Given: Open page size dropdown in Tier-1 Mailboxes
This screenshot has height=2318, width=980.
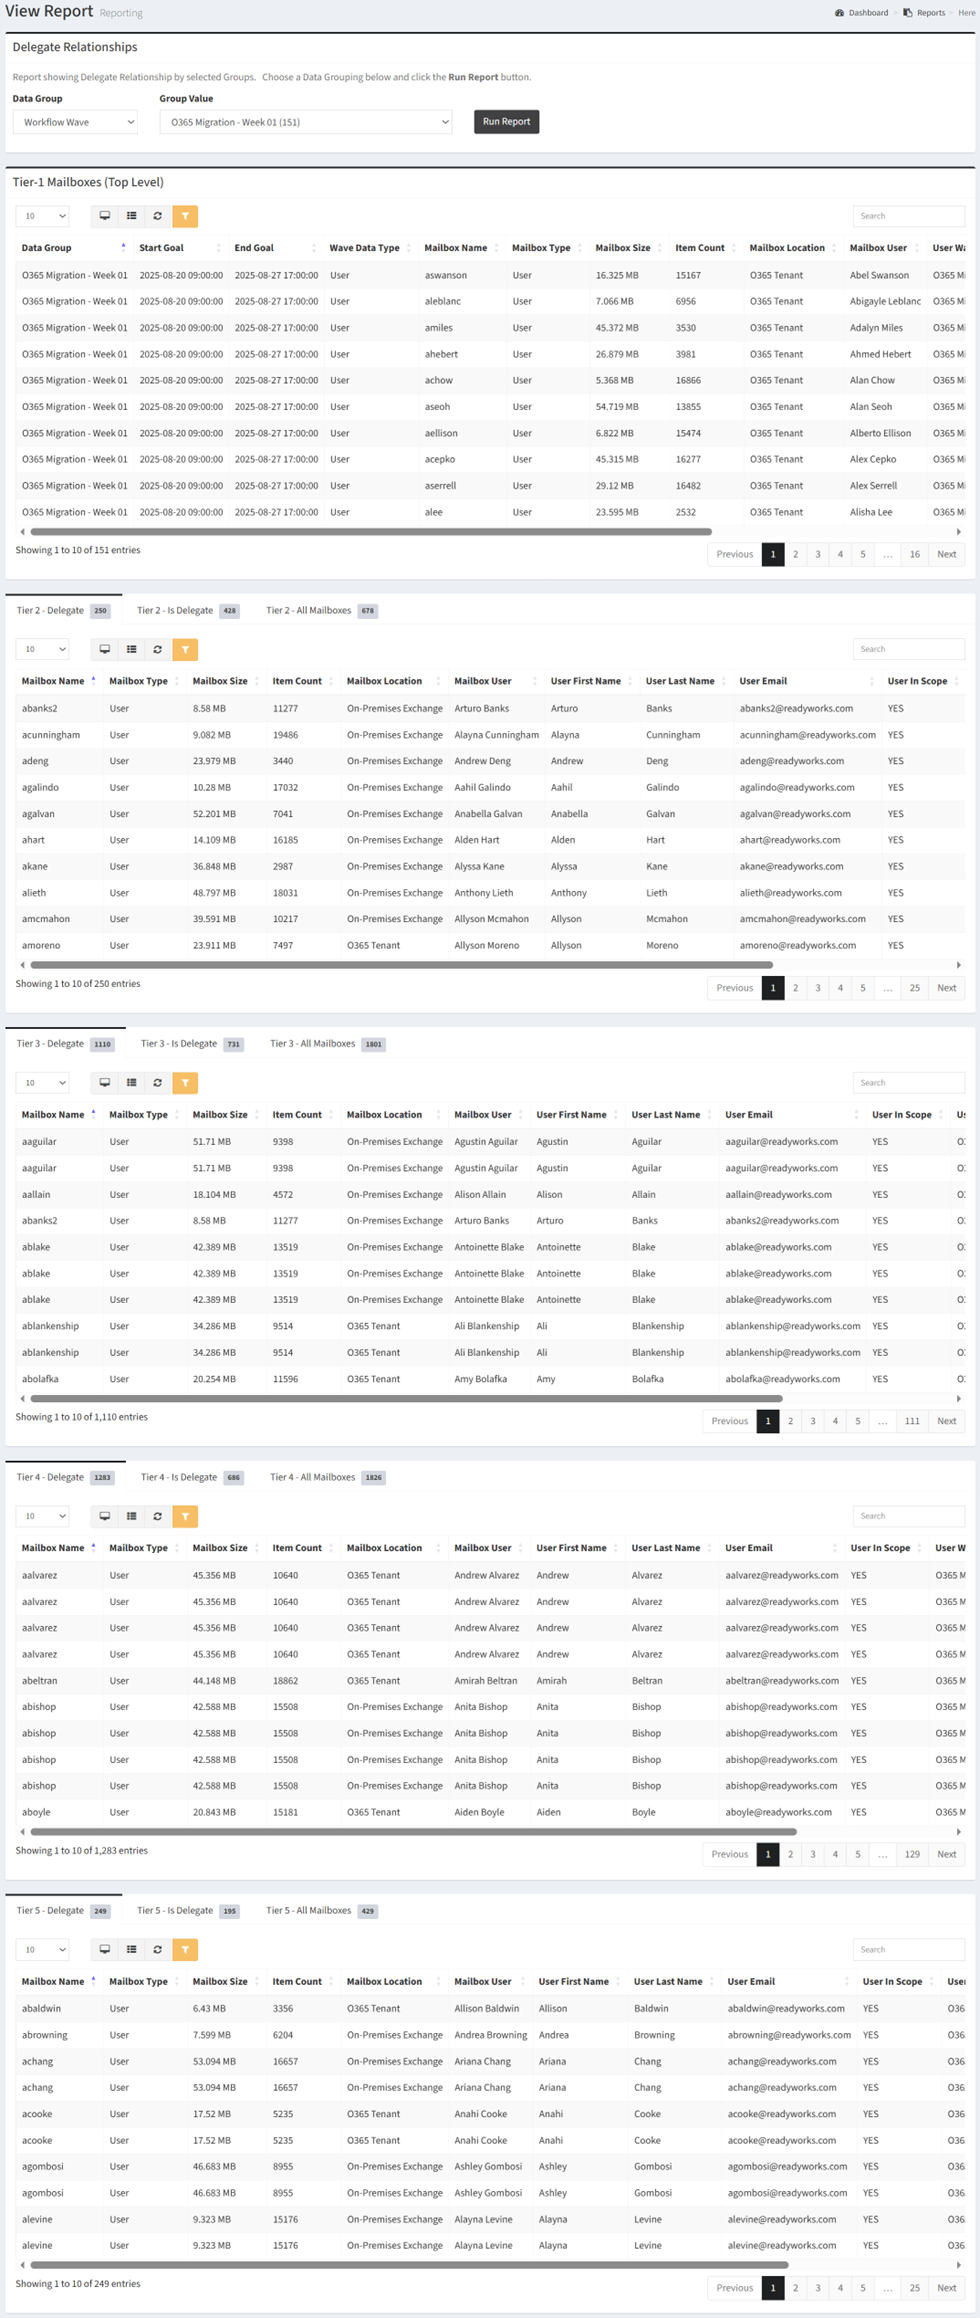Looking at the screenshot, I should (x=43, y=216).
